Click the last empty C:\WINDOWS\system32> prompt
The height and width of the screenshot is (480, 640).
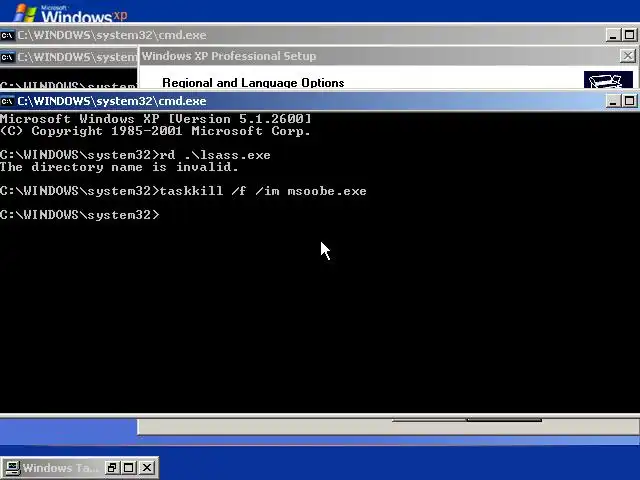pos(80,215)
